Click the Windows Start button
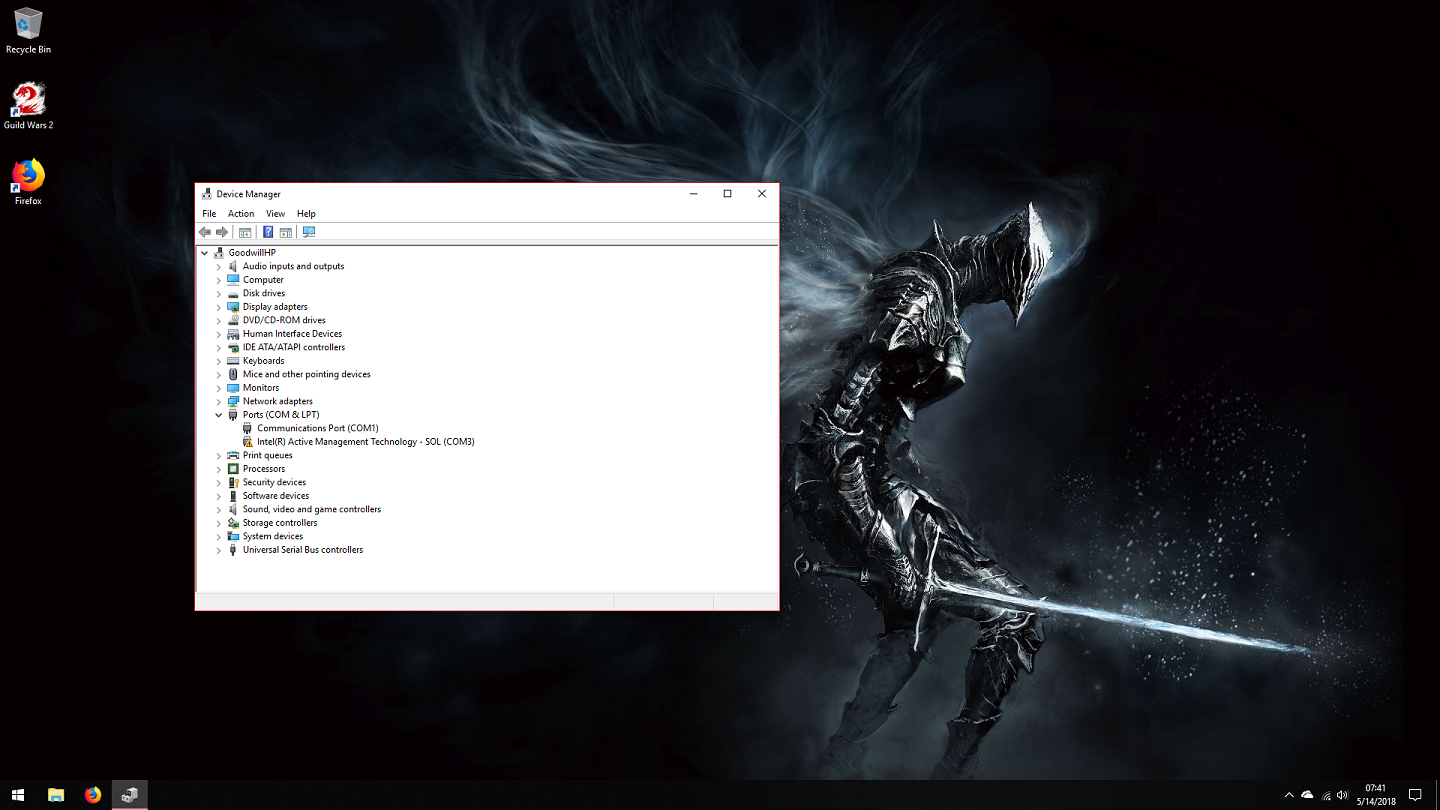 tap(18, 795)
